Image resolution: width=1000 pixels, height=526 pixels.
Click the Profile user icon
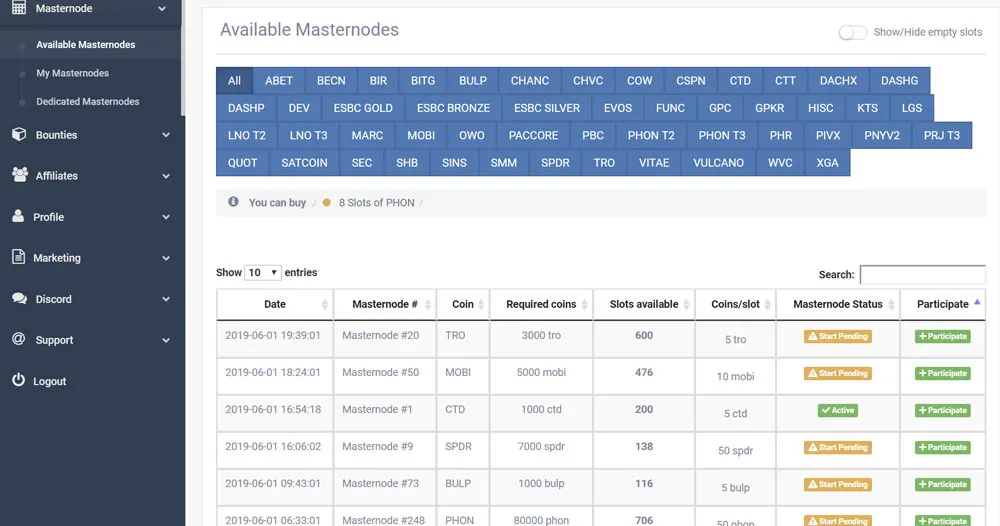(18, 216)
